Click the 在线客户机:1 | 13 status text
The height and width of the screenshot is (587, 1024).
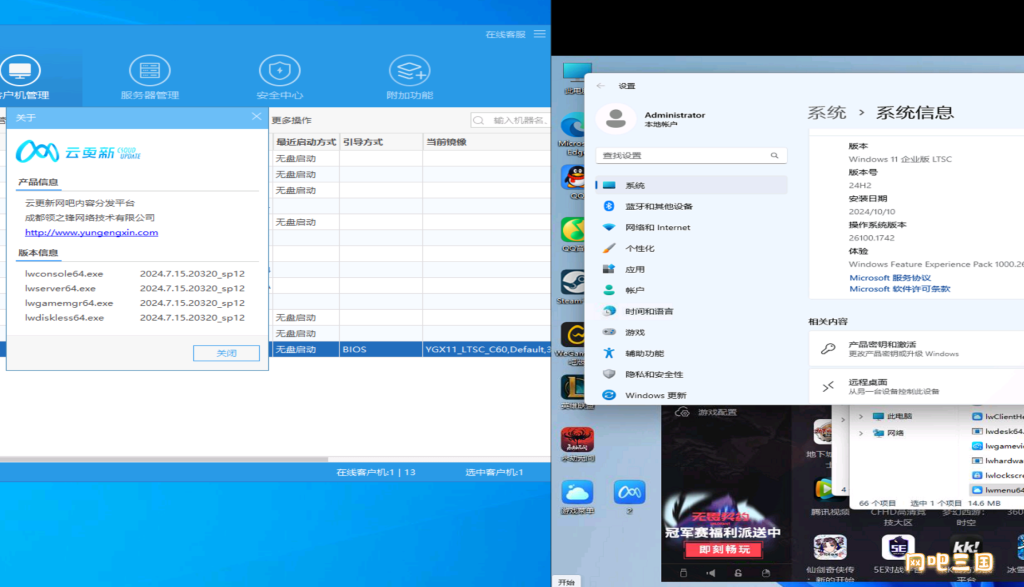376,472
